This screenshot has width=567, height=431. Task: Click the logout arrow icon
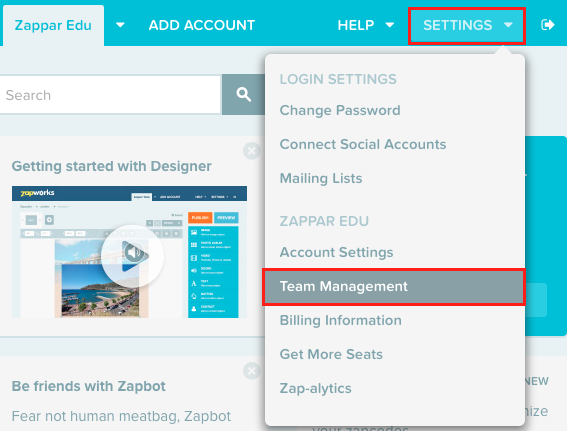(547, 25)
